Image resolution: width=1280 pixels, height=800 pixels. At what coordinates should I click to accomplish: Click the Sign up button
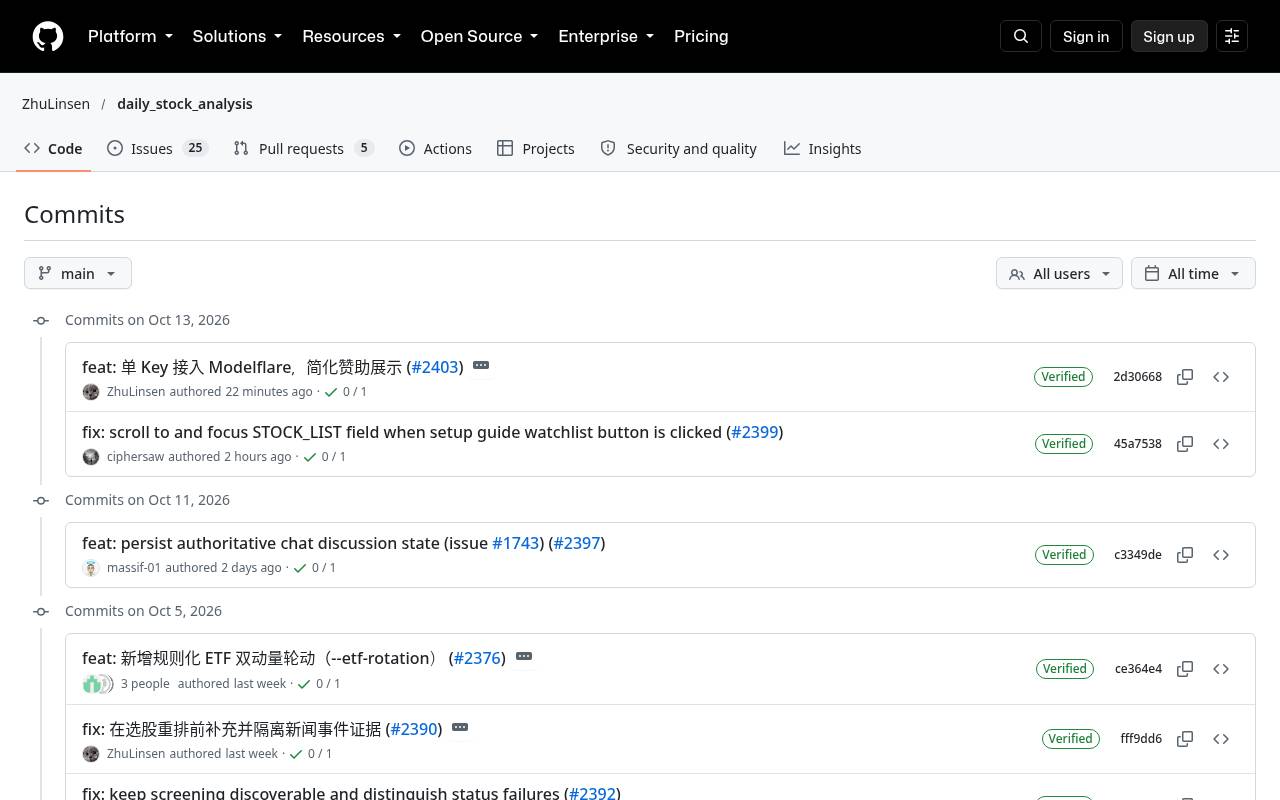click(x=1169, y=36)
